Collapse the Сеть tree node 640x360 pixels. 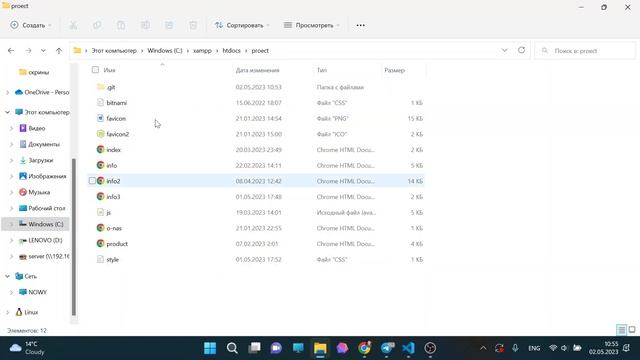pyautogui.click(x=7, y=276)
